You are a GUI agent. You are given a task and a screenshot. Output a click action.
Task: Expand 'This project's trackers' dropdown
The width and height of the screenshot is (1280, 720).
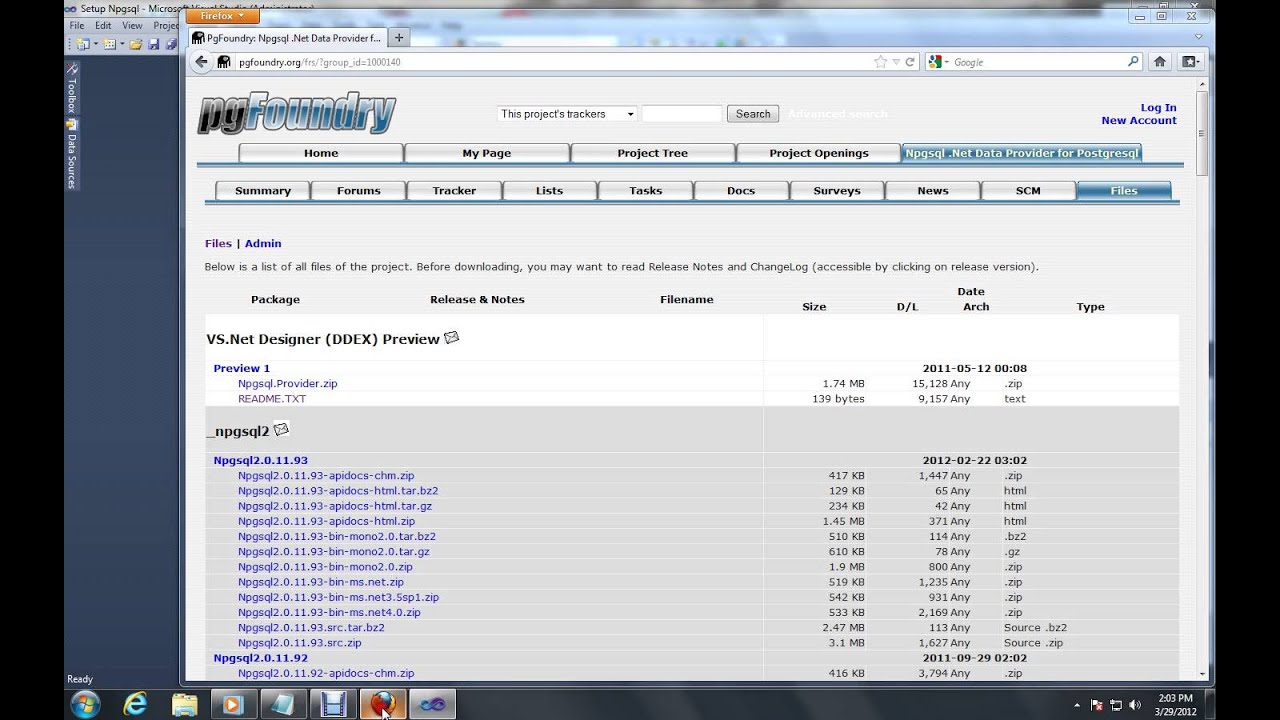click(567, 114)
